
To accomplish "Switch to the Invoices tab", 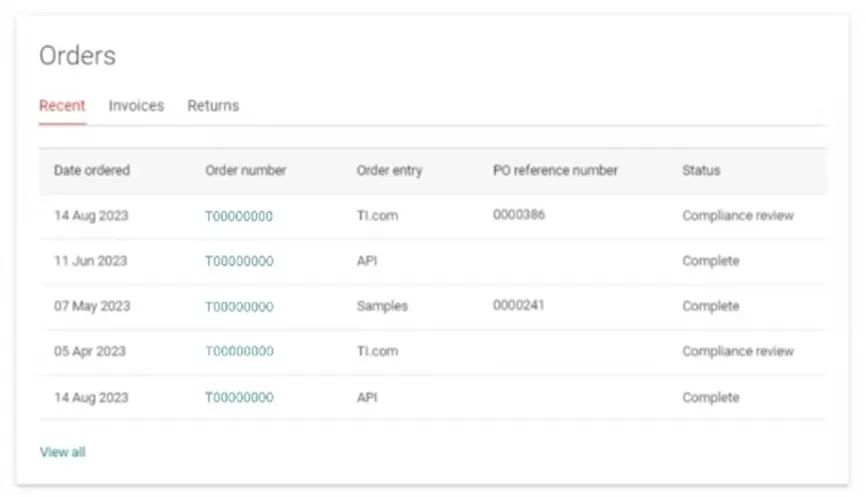I will 136,105.
